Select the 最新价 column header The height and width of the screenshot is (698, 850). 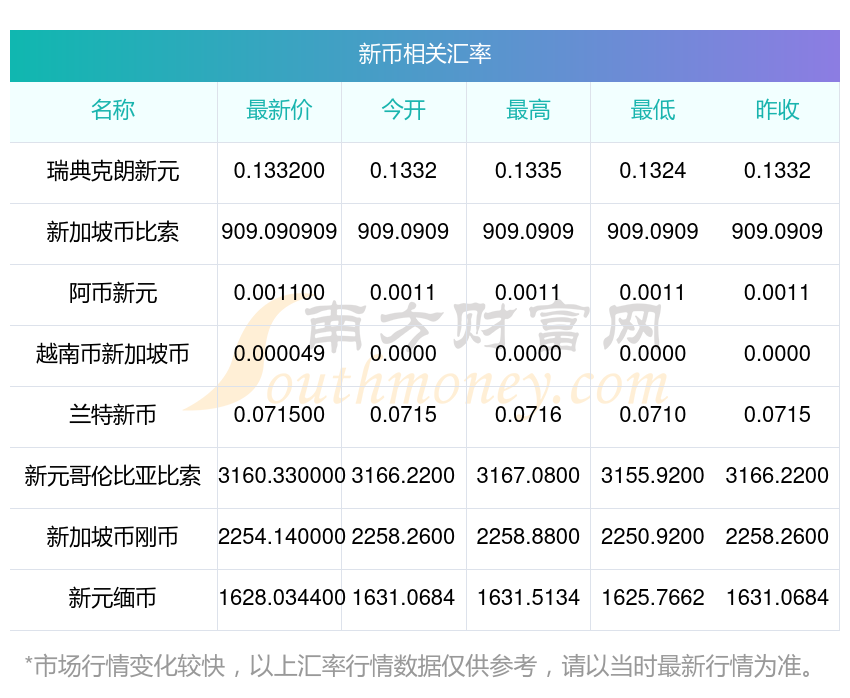pos(279,110)
